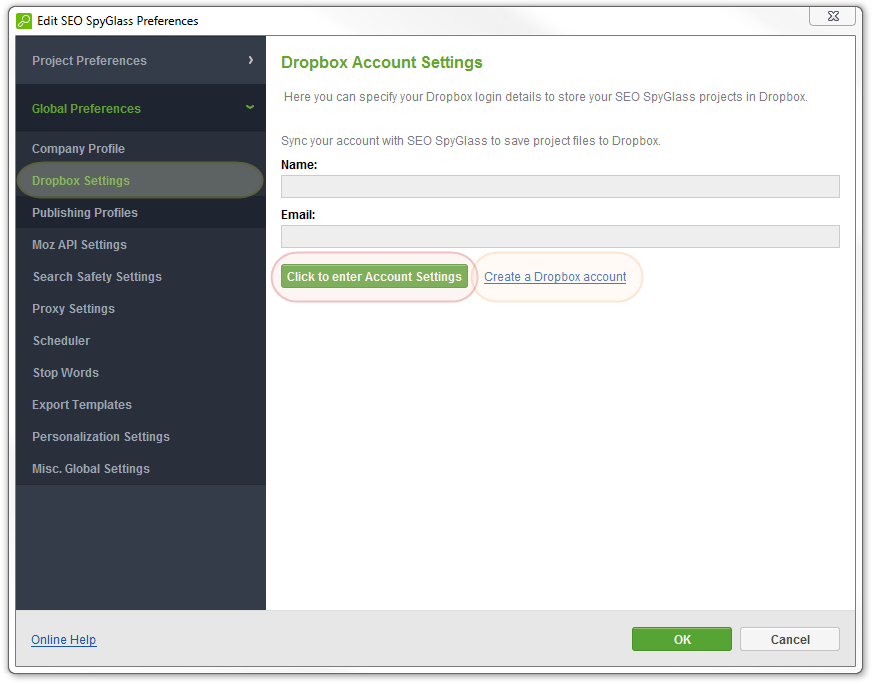Click to enter Account Settings button
The width and height of the screenshot is (873, 684).
374,277
